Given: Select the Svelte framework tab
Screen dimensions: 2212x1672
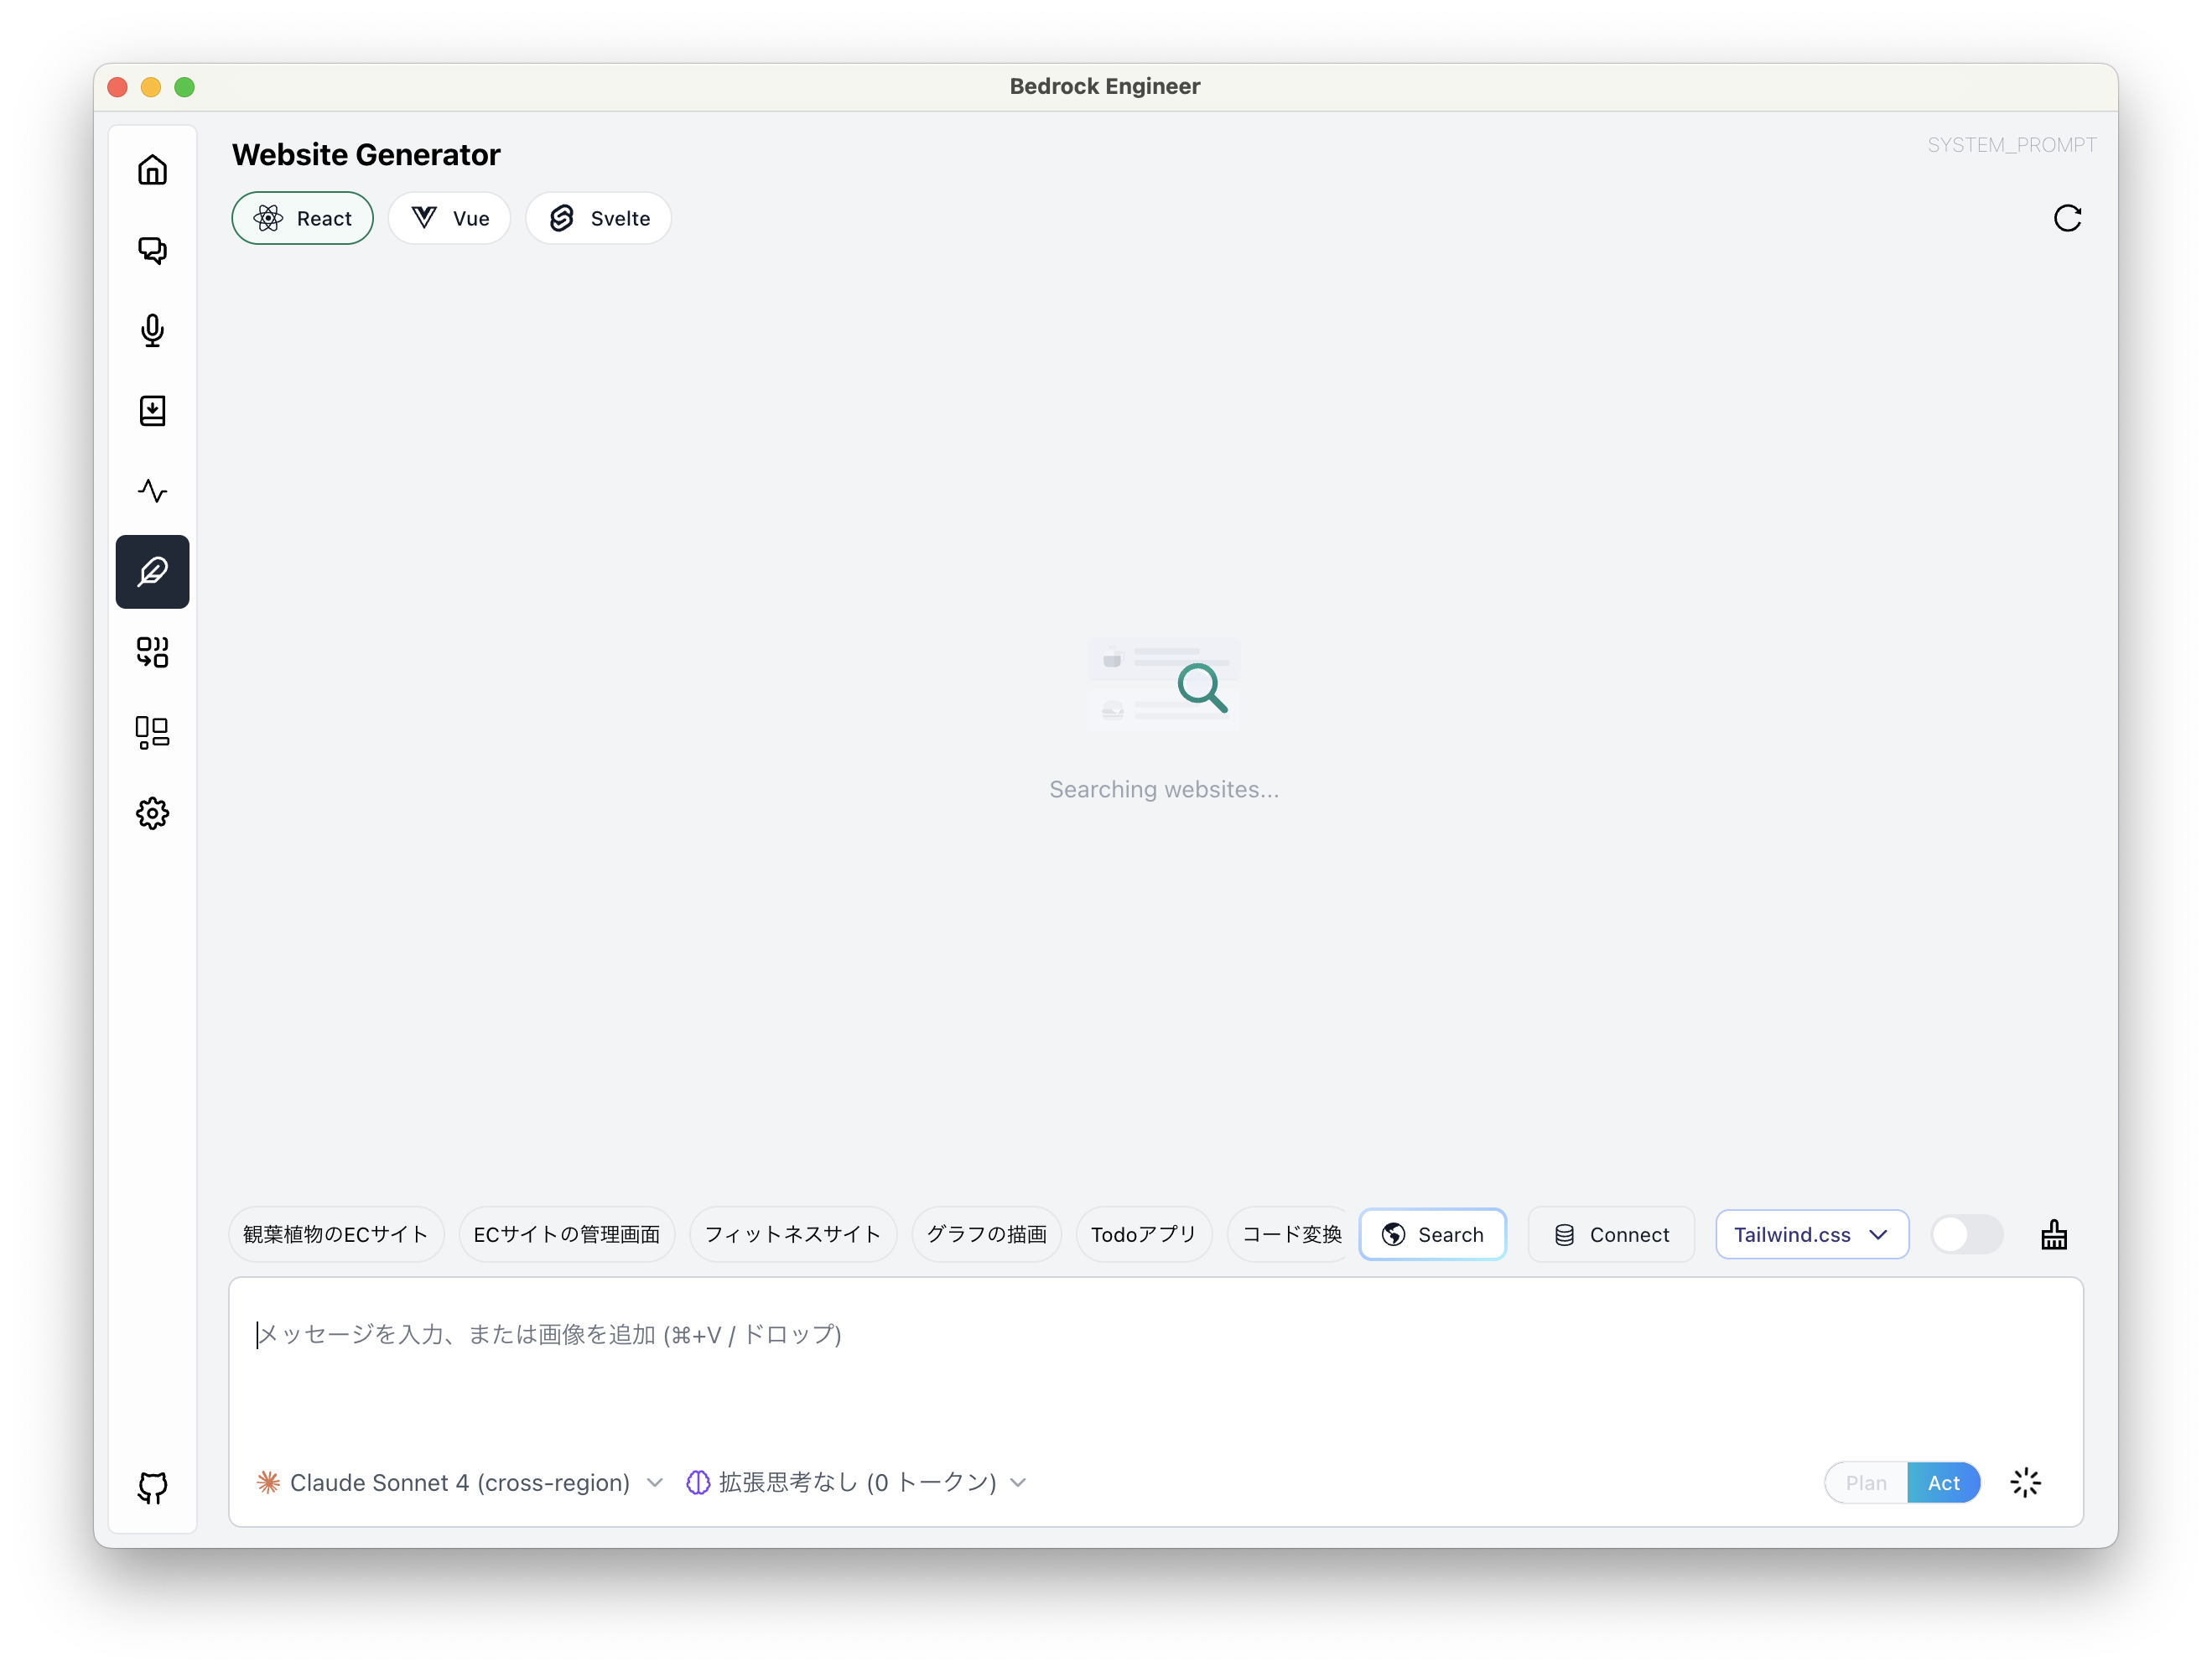Looking at the screenshot, I should tap(598, 217).
